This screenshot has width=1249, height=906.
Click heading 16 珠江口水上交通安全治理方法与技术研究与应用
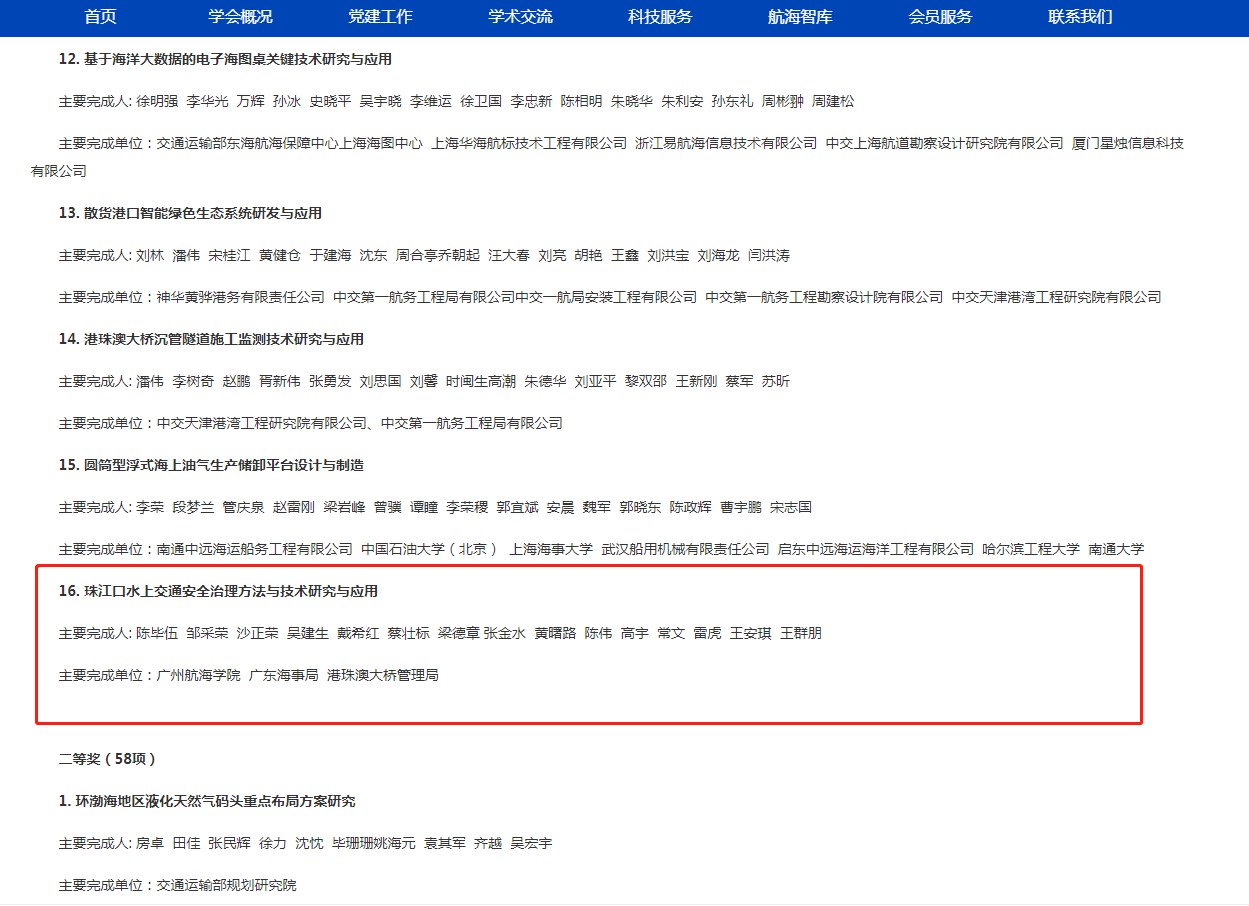pos(218,591)
